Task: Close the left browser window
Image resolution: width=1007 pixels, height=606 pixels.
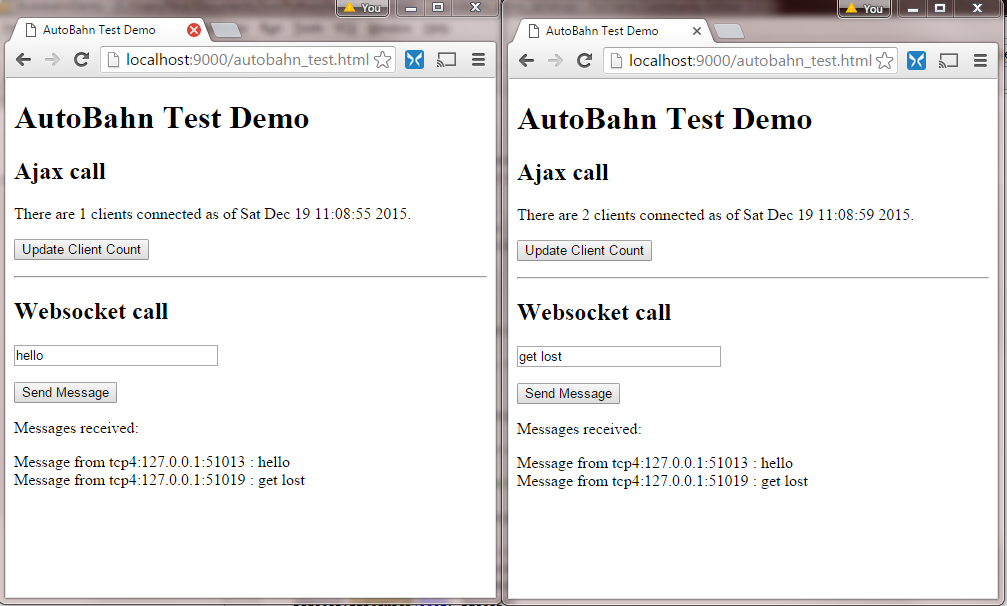Action: pos(475,8)
